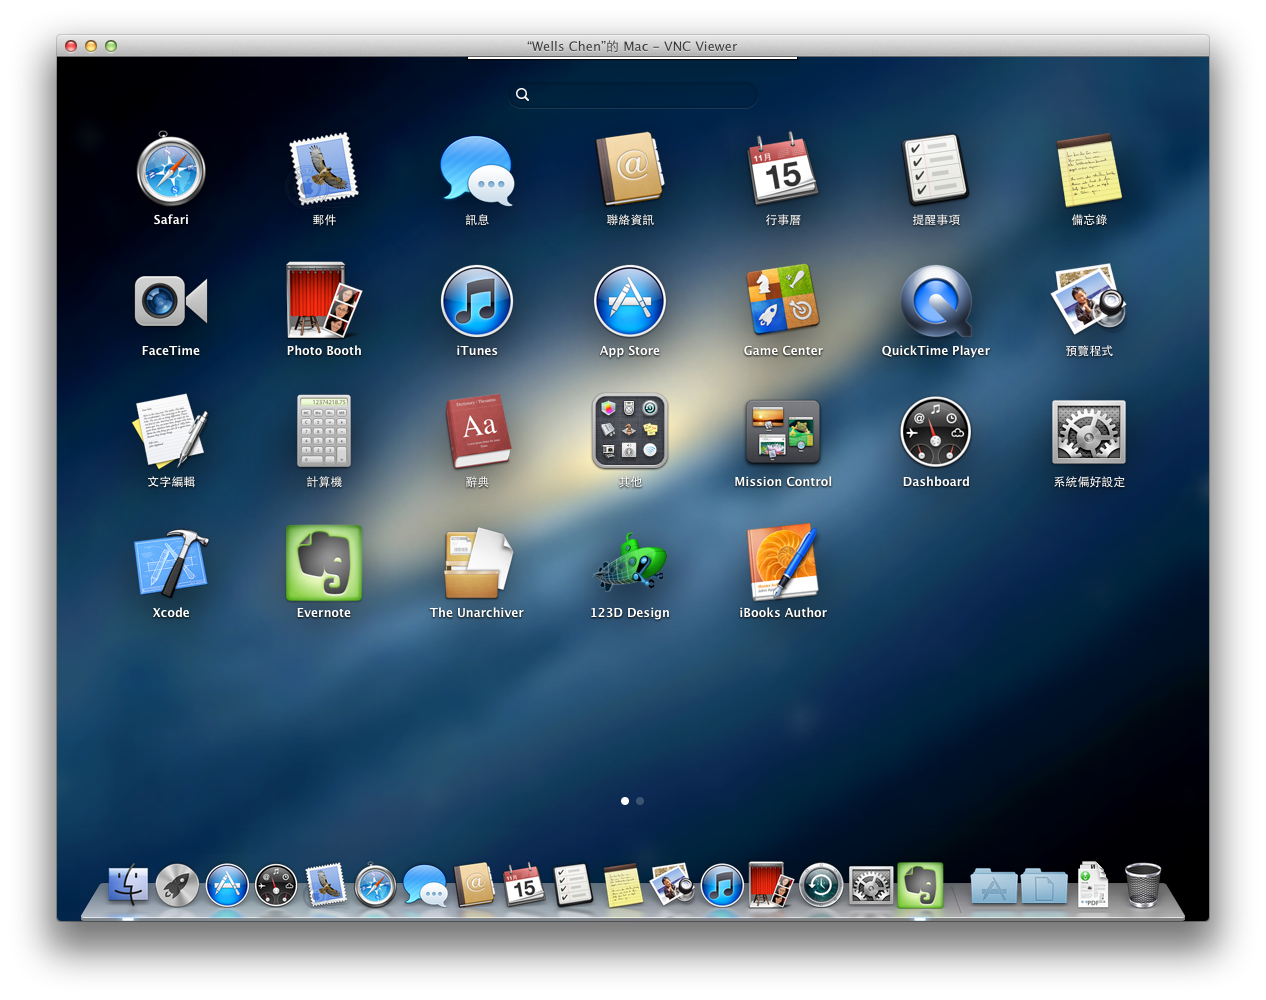Open Mission Control from Launchpad grid
Screen dimensions: 1266x1000
pos(783,431)
